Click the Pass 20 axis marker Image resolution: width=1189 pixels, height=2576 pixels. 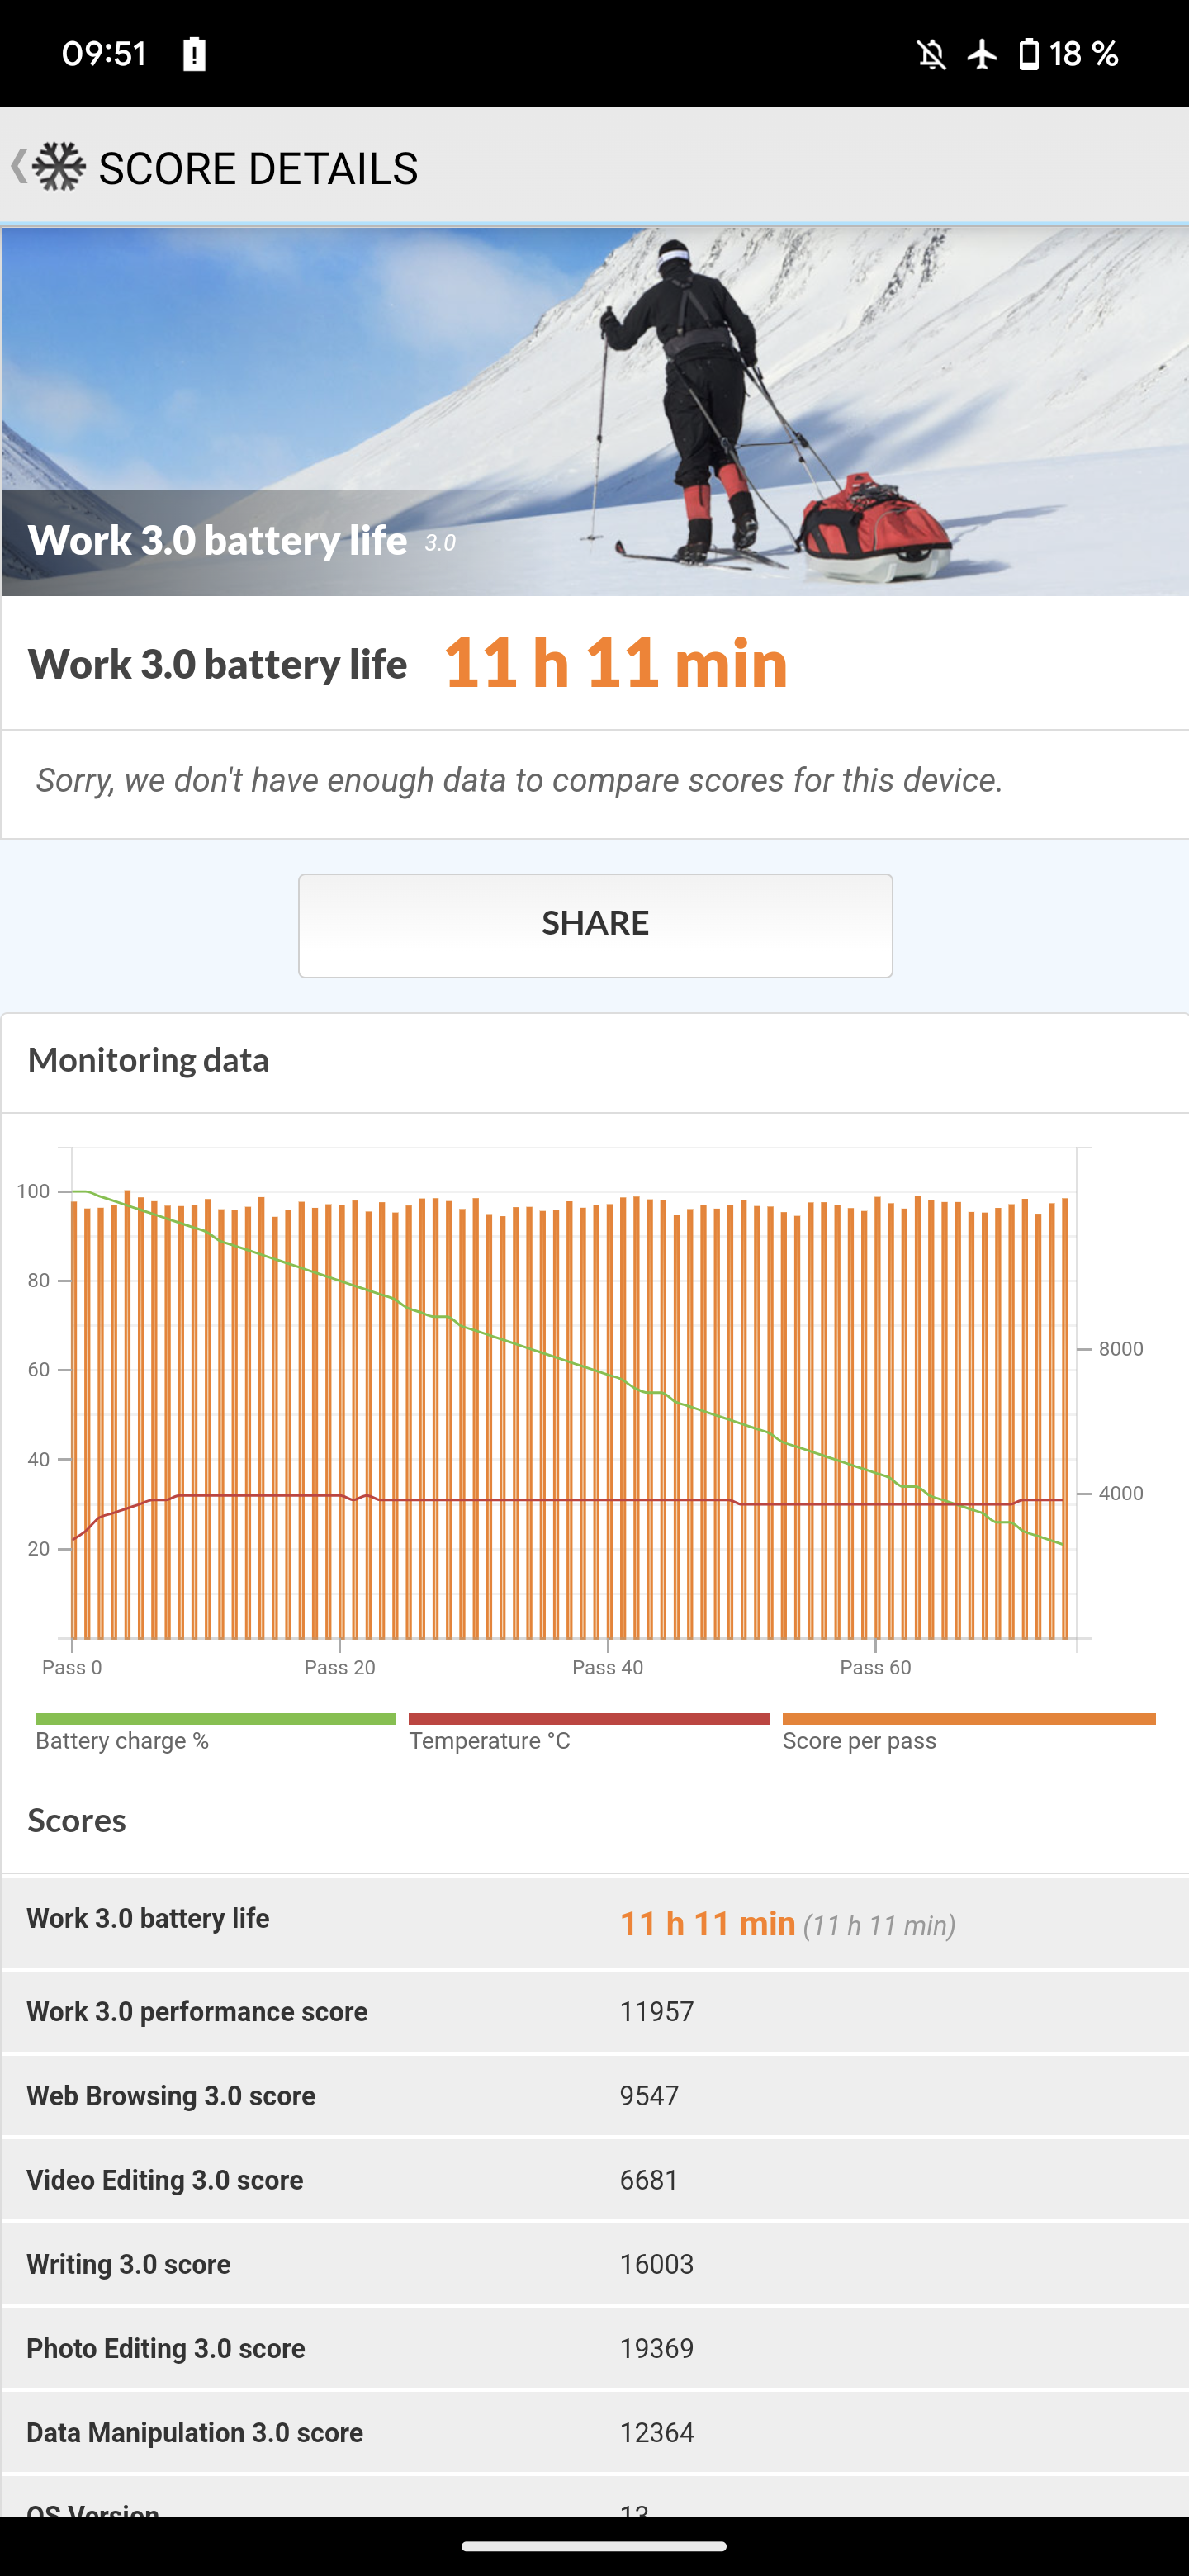[340, 1667]
